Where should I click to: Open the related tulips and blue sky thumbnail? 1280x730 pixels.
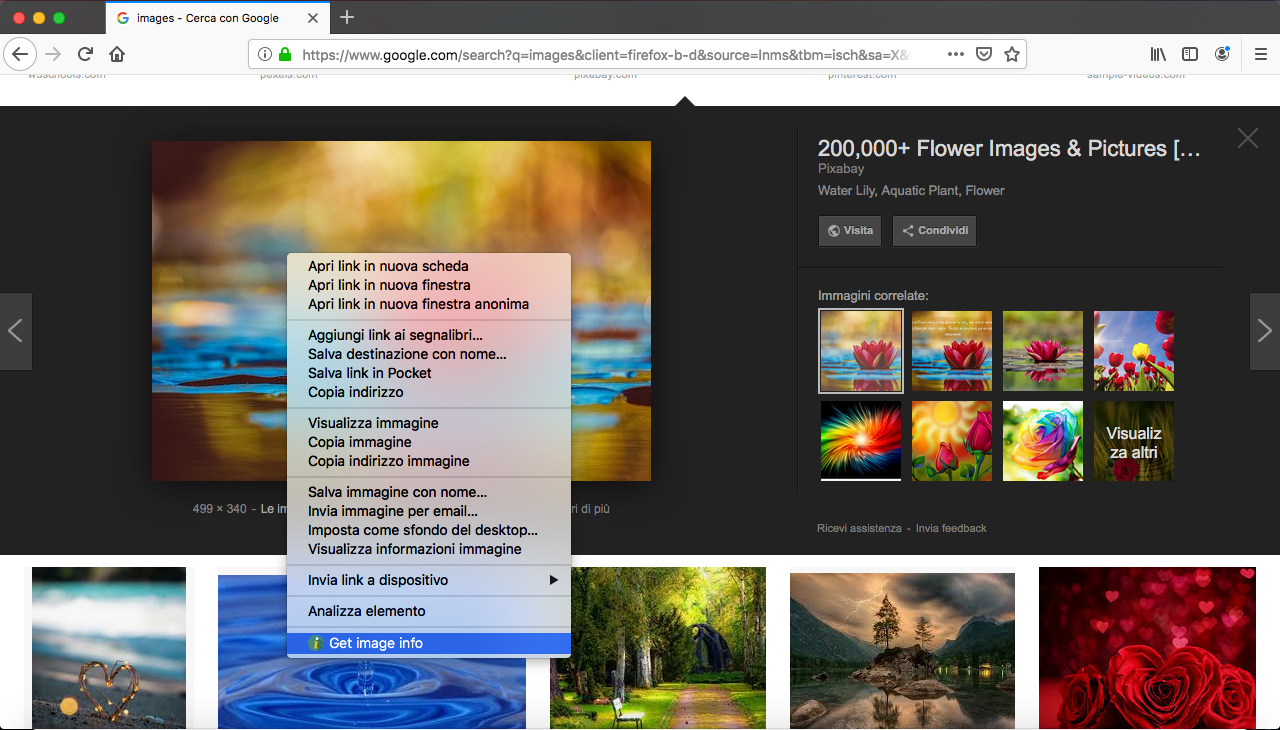1134,351
